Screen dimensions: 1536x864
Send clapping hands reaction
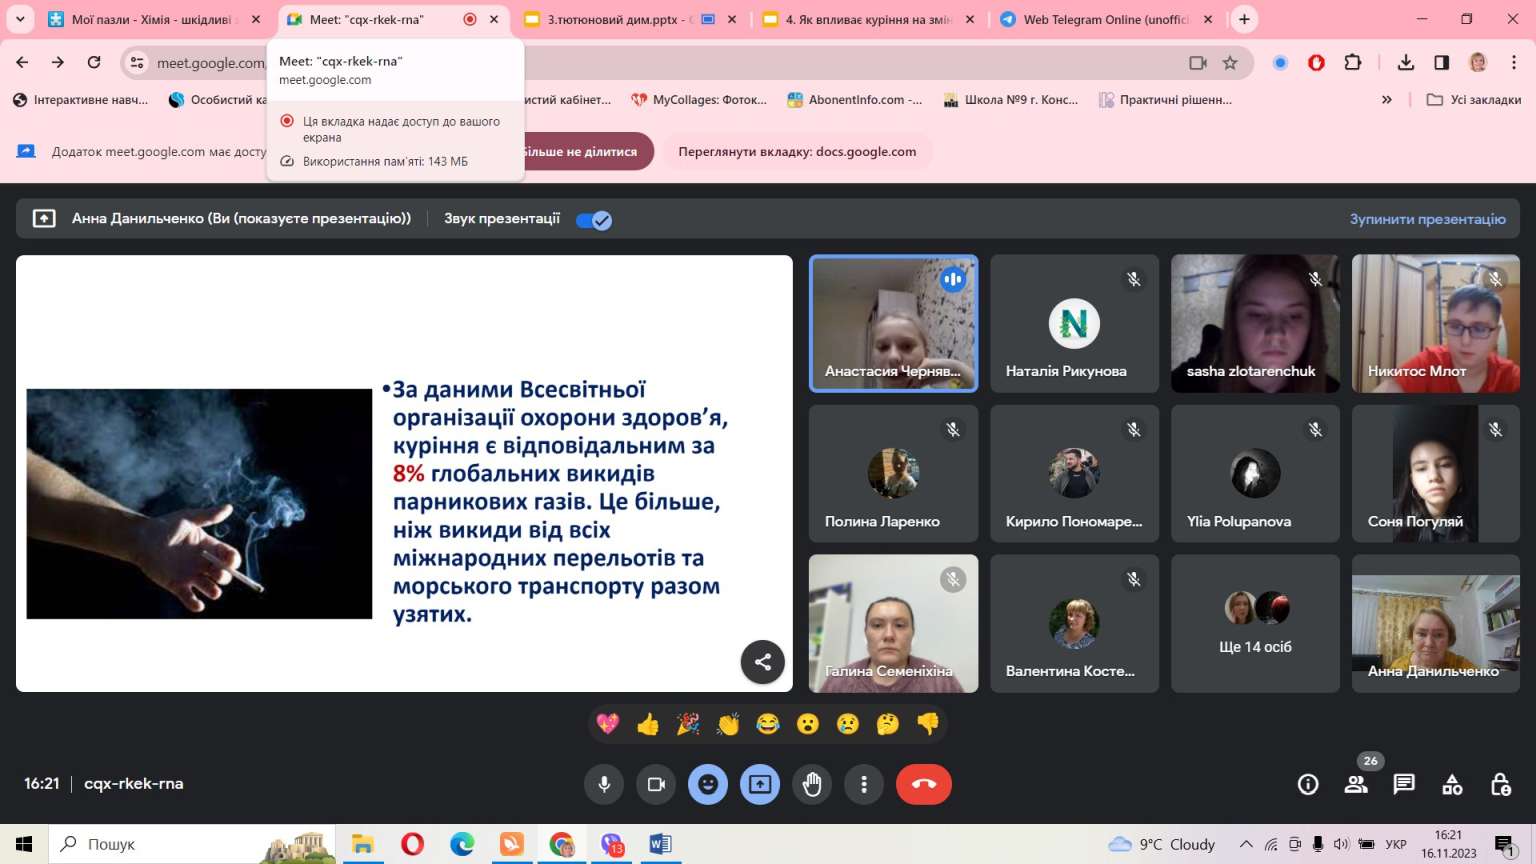[x=728, y=723]
